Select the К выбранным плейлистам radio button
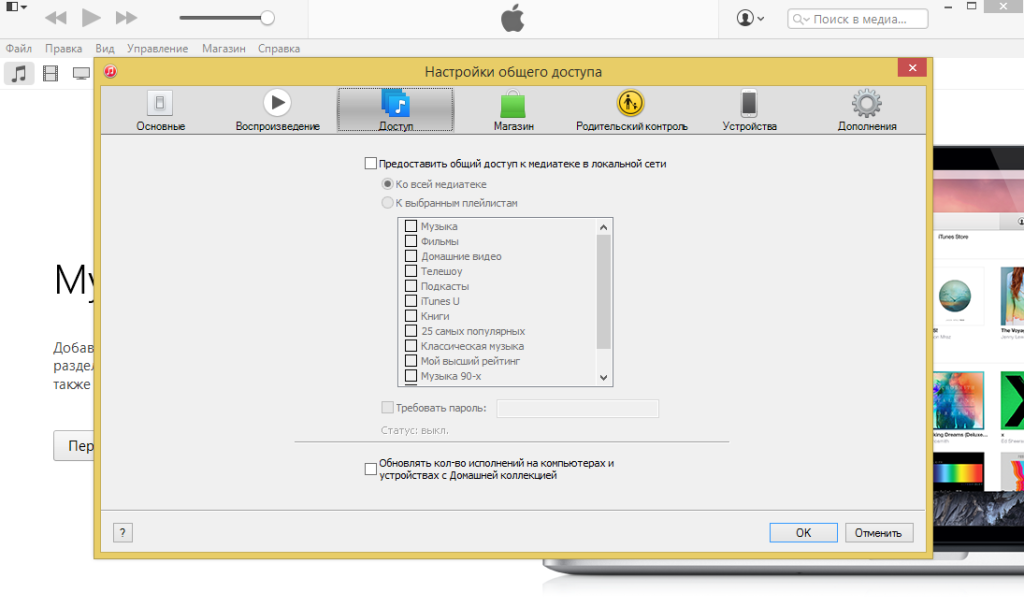 point(387,203)
